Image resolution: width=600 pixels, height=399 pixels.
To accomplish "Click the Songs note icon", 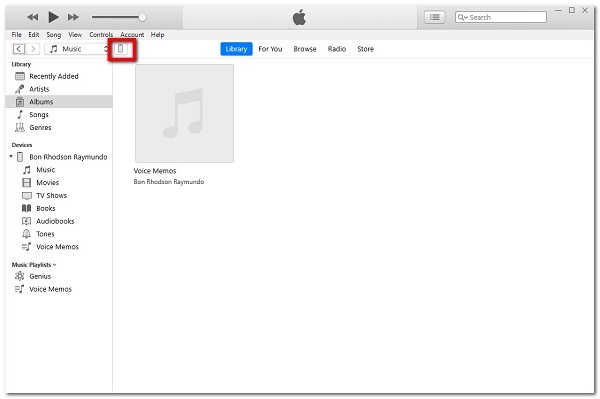I will tap(20, 114).
